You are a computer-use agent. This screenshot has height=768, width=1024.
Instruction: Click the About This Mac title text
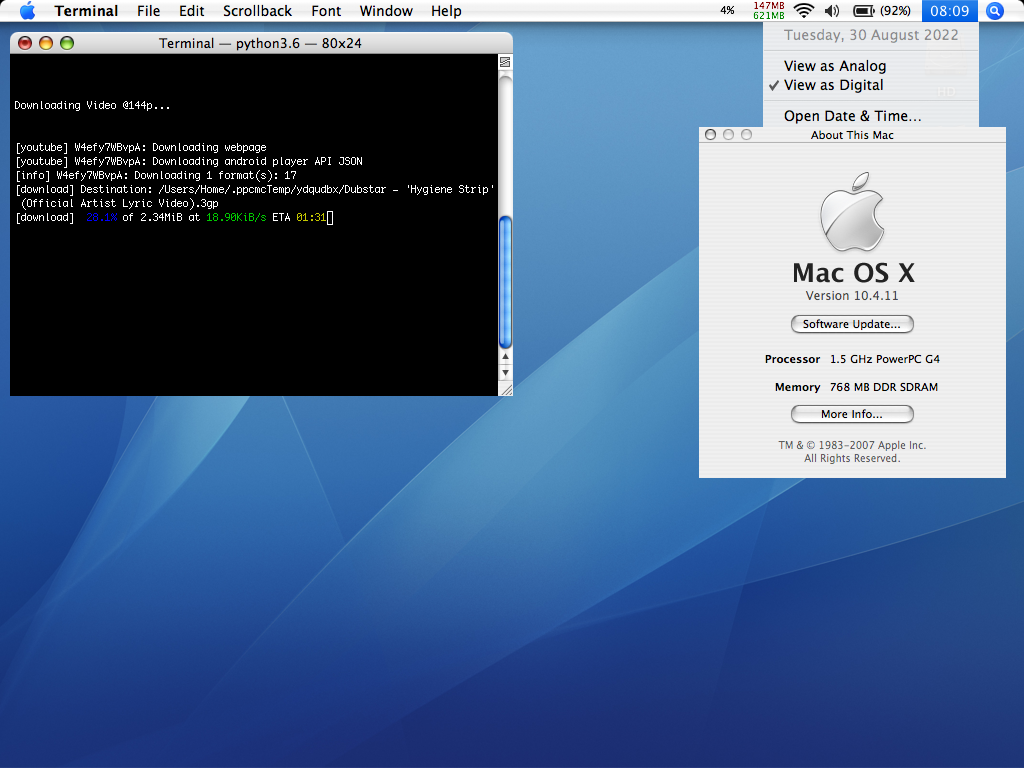[852, 135]
